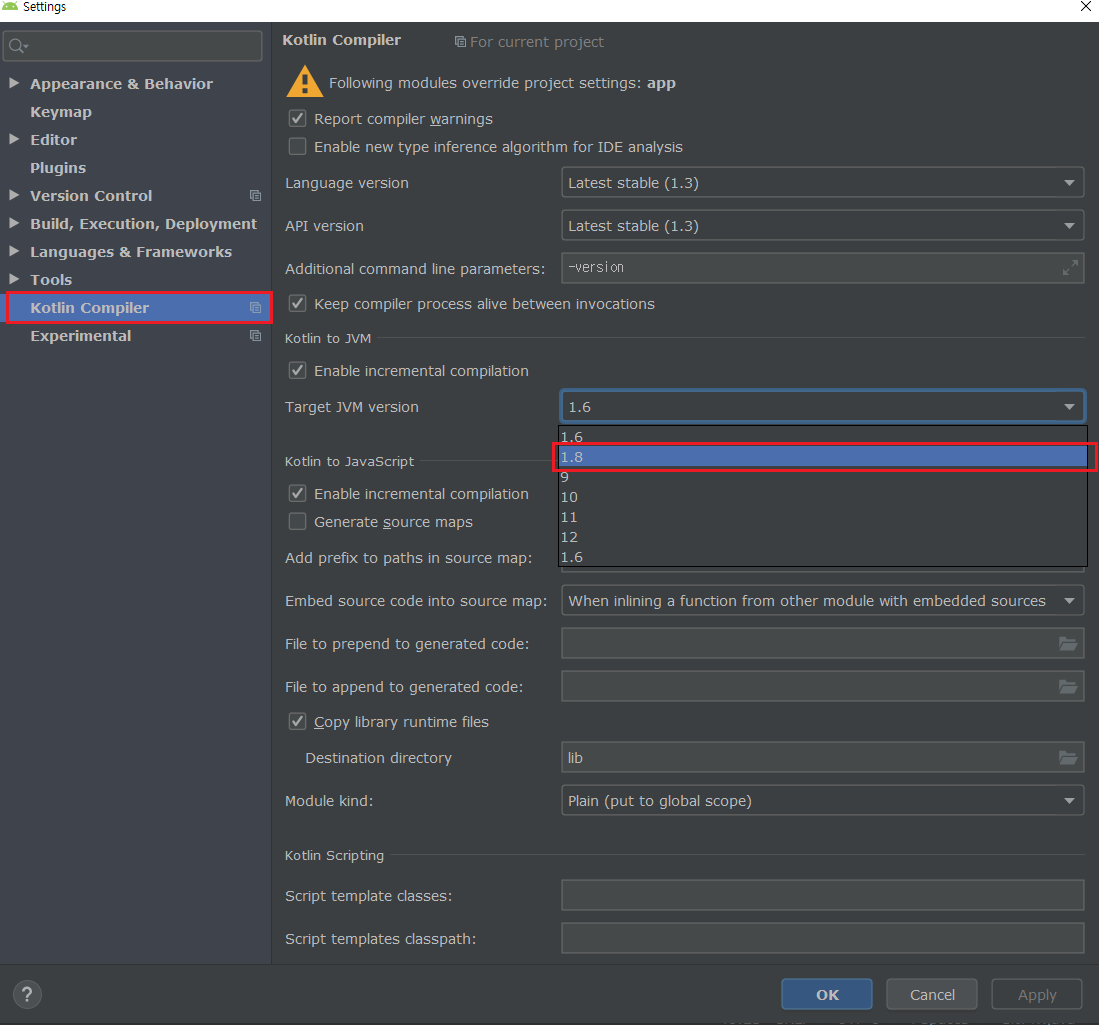Click File to append input field

point(822,686)
